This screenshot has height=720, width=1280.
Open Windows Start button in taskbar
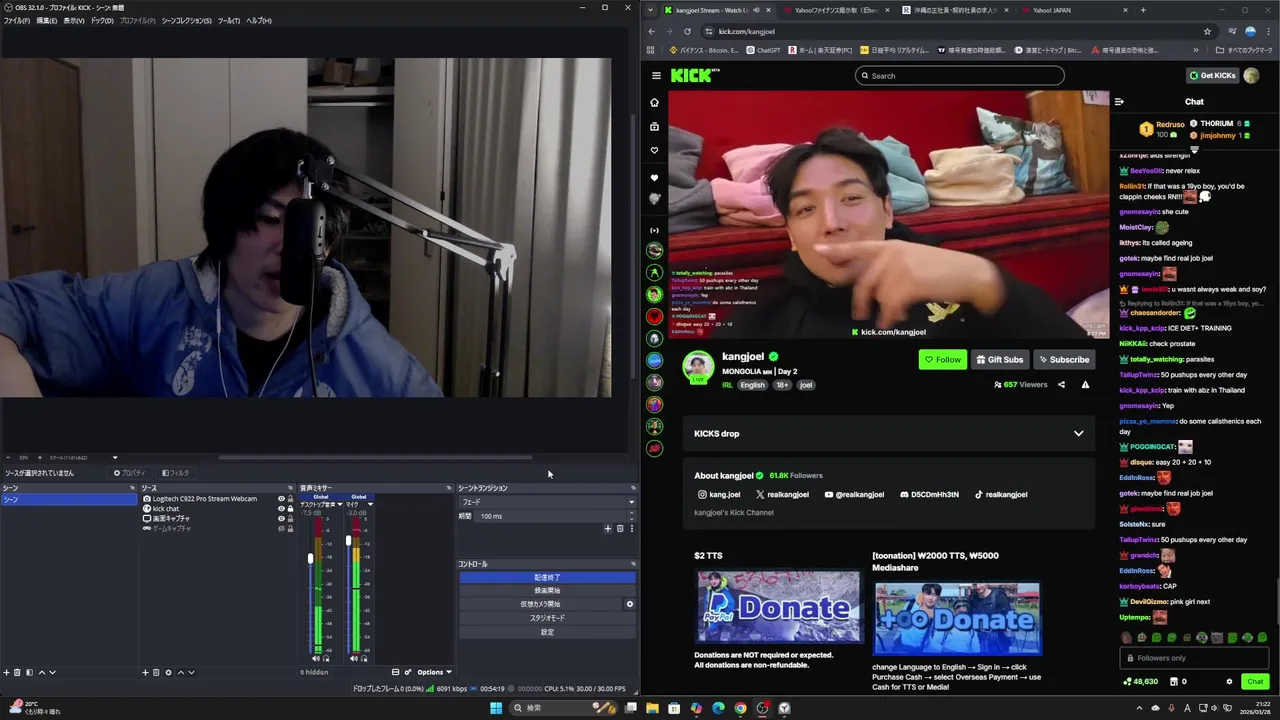click(496, 708)
